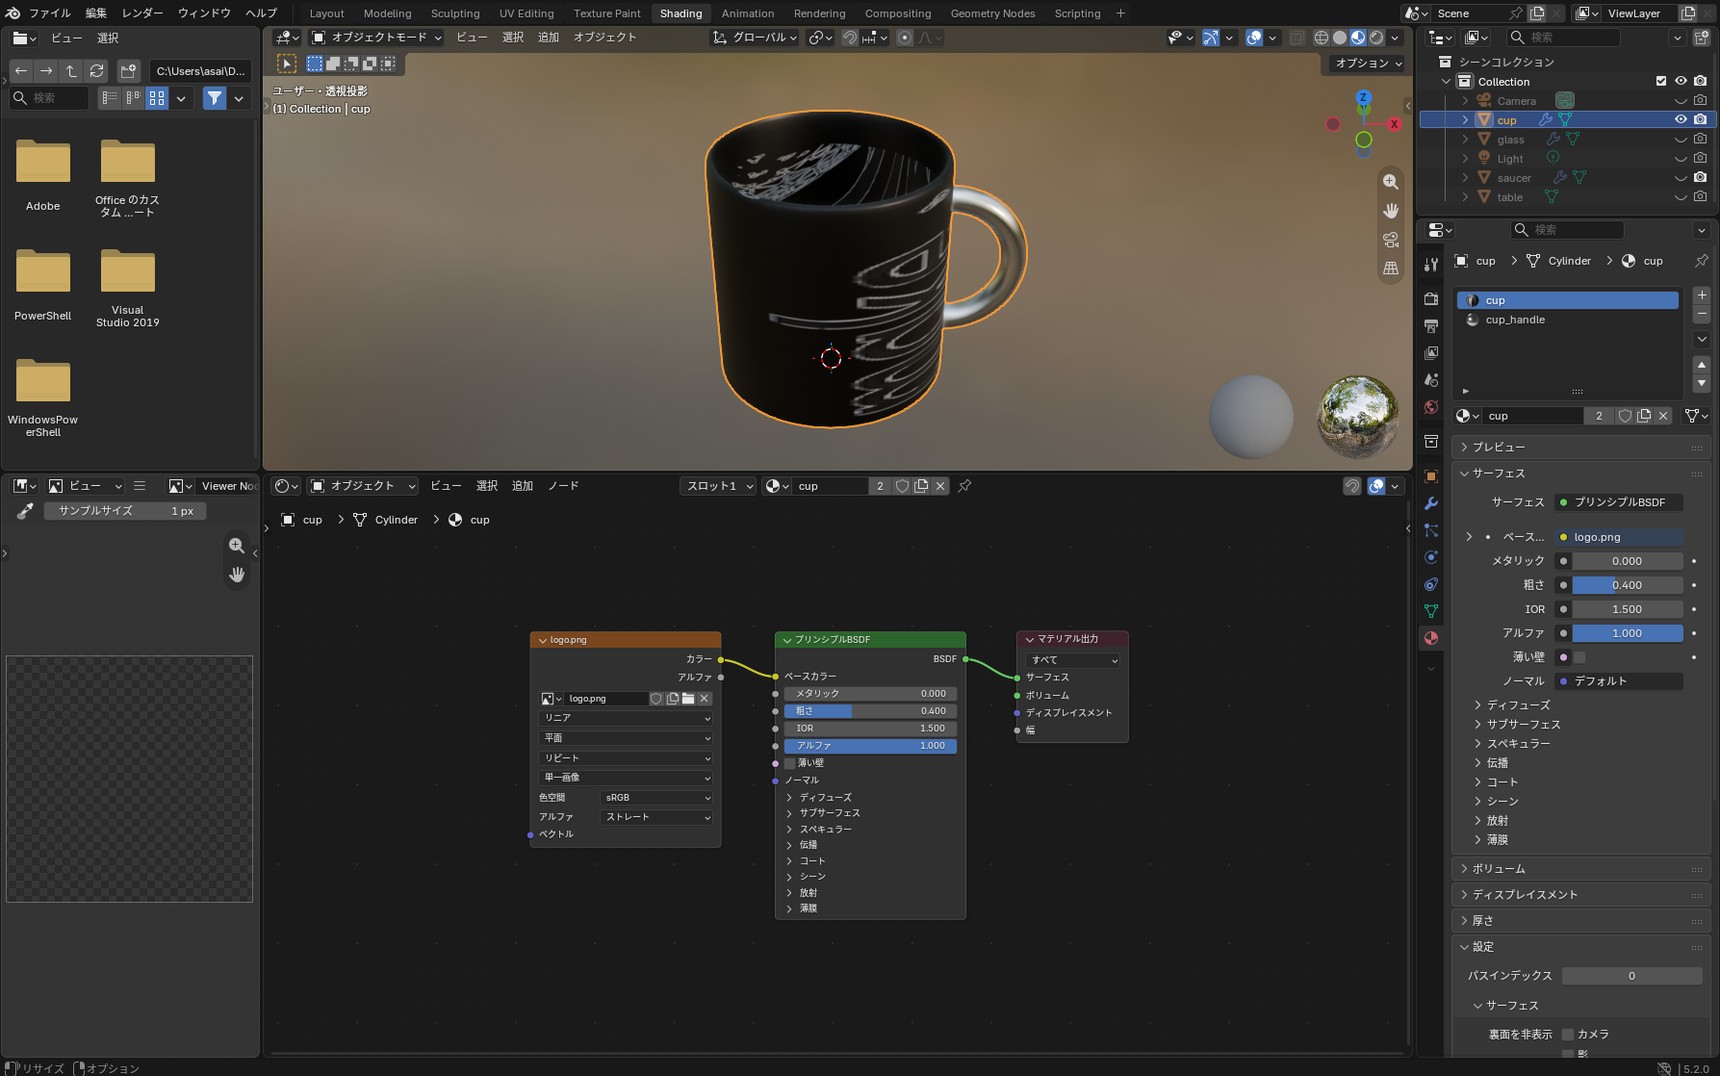This screenshot has height=1076, width=1720.
Task: Open the Linear interpolation dropdown on image node
Action: point(625,718)
